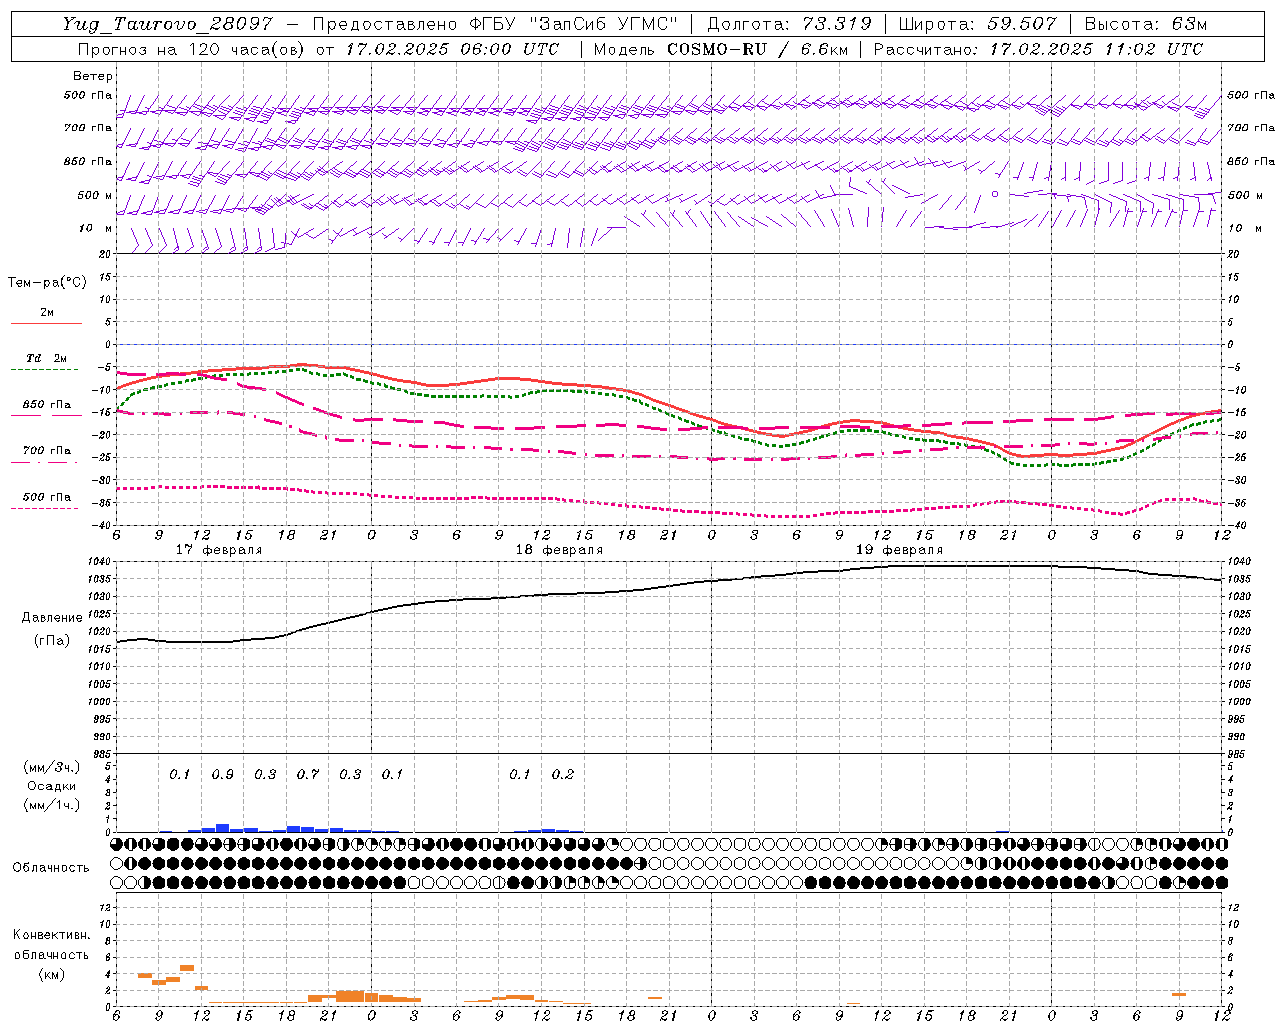Click the 0.9 precipitation amount value
The width and height of the screenshot is (1280, 1024).
point(222,775)
